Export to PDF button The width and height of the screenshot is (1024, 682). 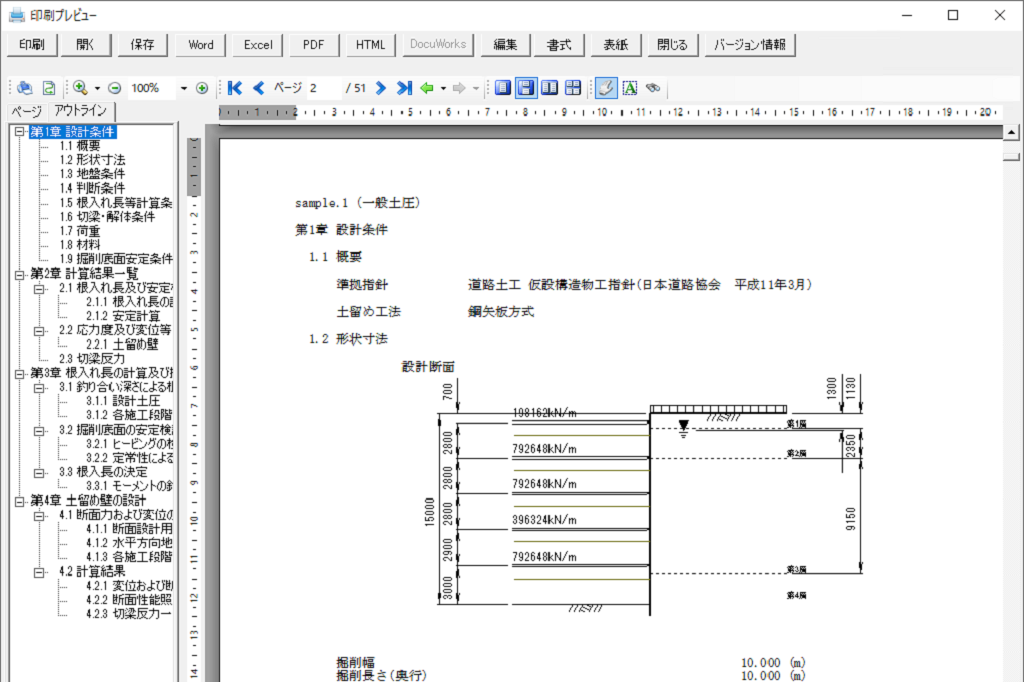pos(313,44)
